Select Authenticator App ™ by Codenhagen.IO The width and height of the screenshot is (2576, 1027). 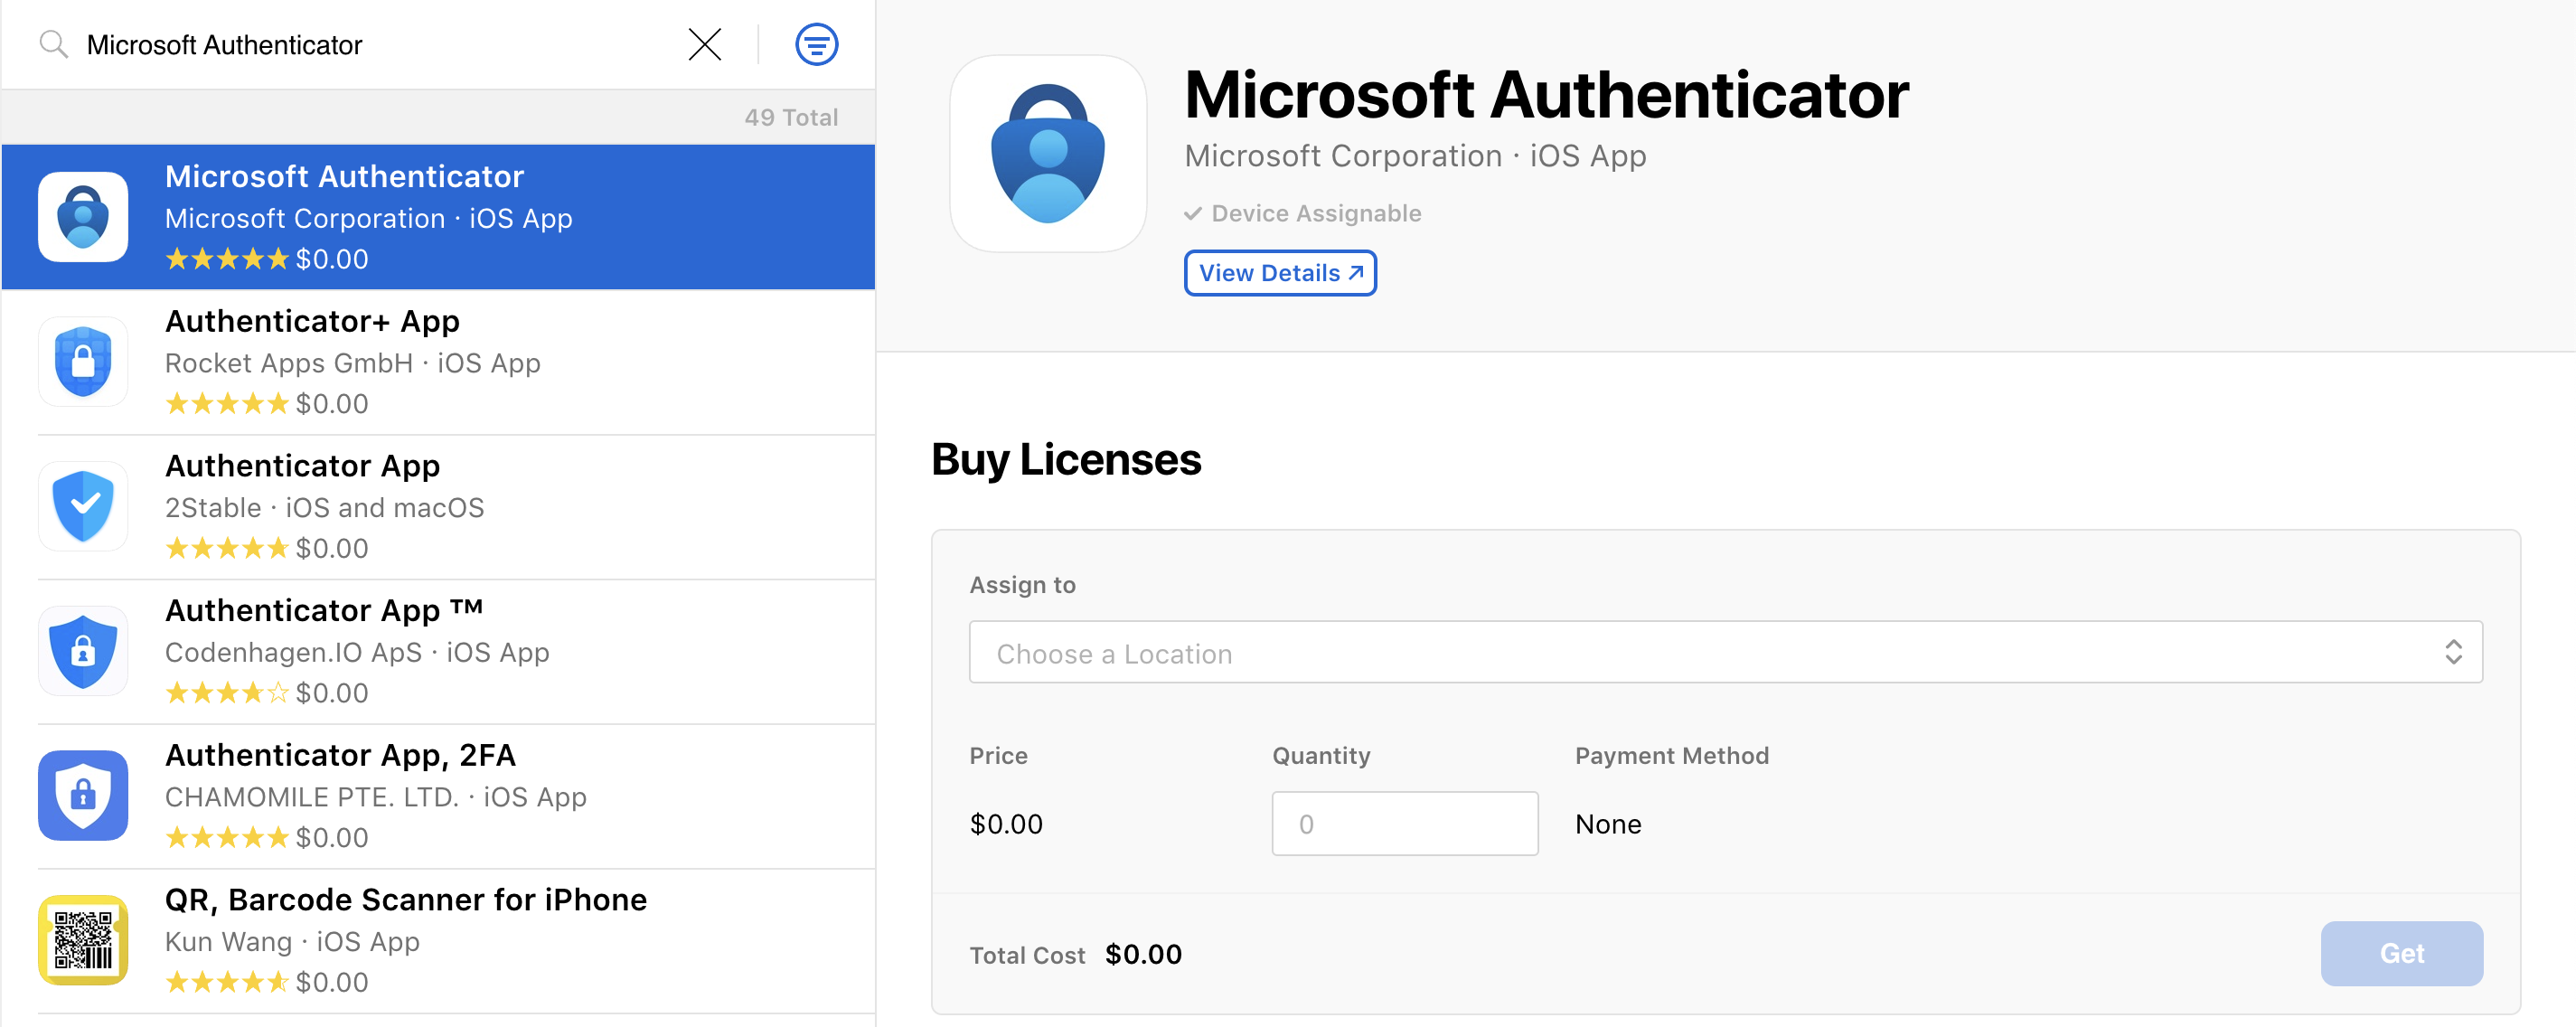[438, 652]
